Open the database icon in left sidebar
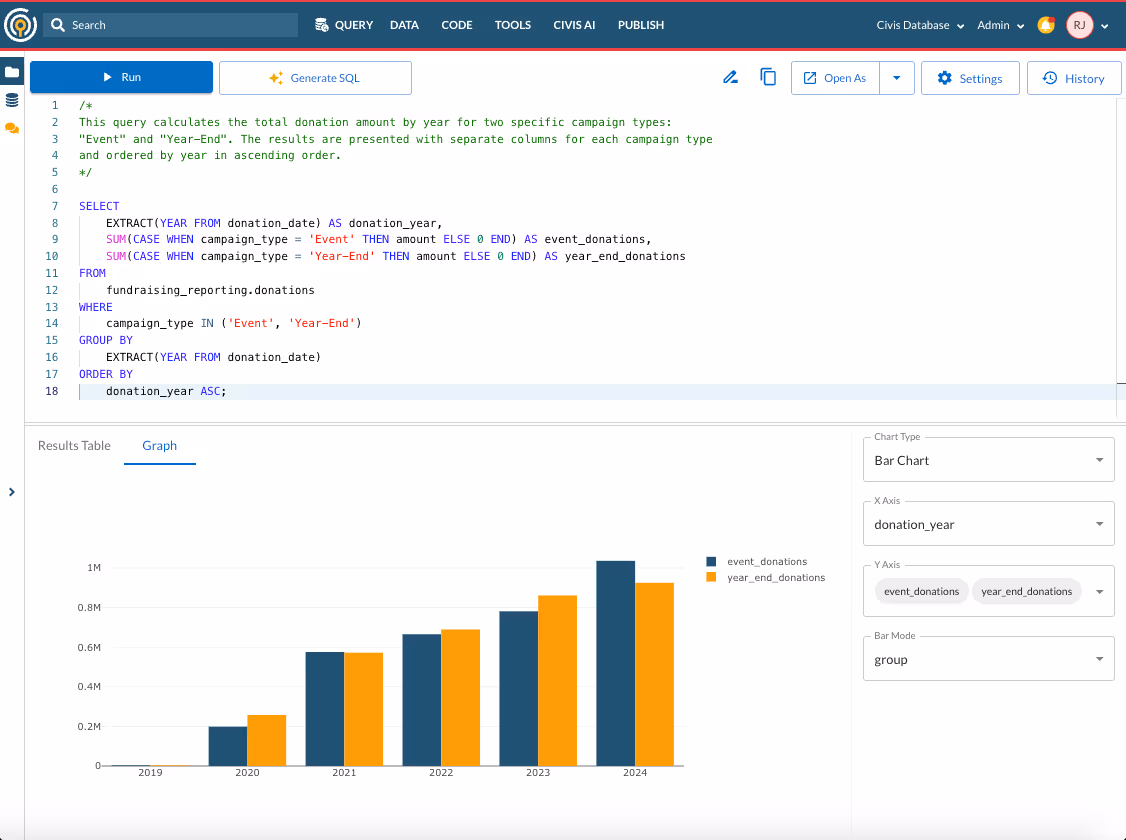1126x840 pixels. pyautogui.click(x=12, y=100)
